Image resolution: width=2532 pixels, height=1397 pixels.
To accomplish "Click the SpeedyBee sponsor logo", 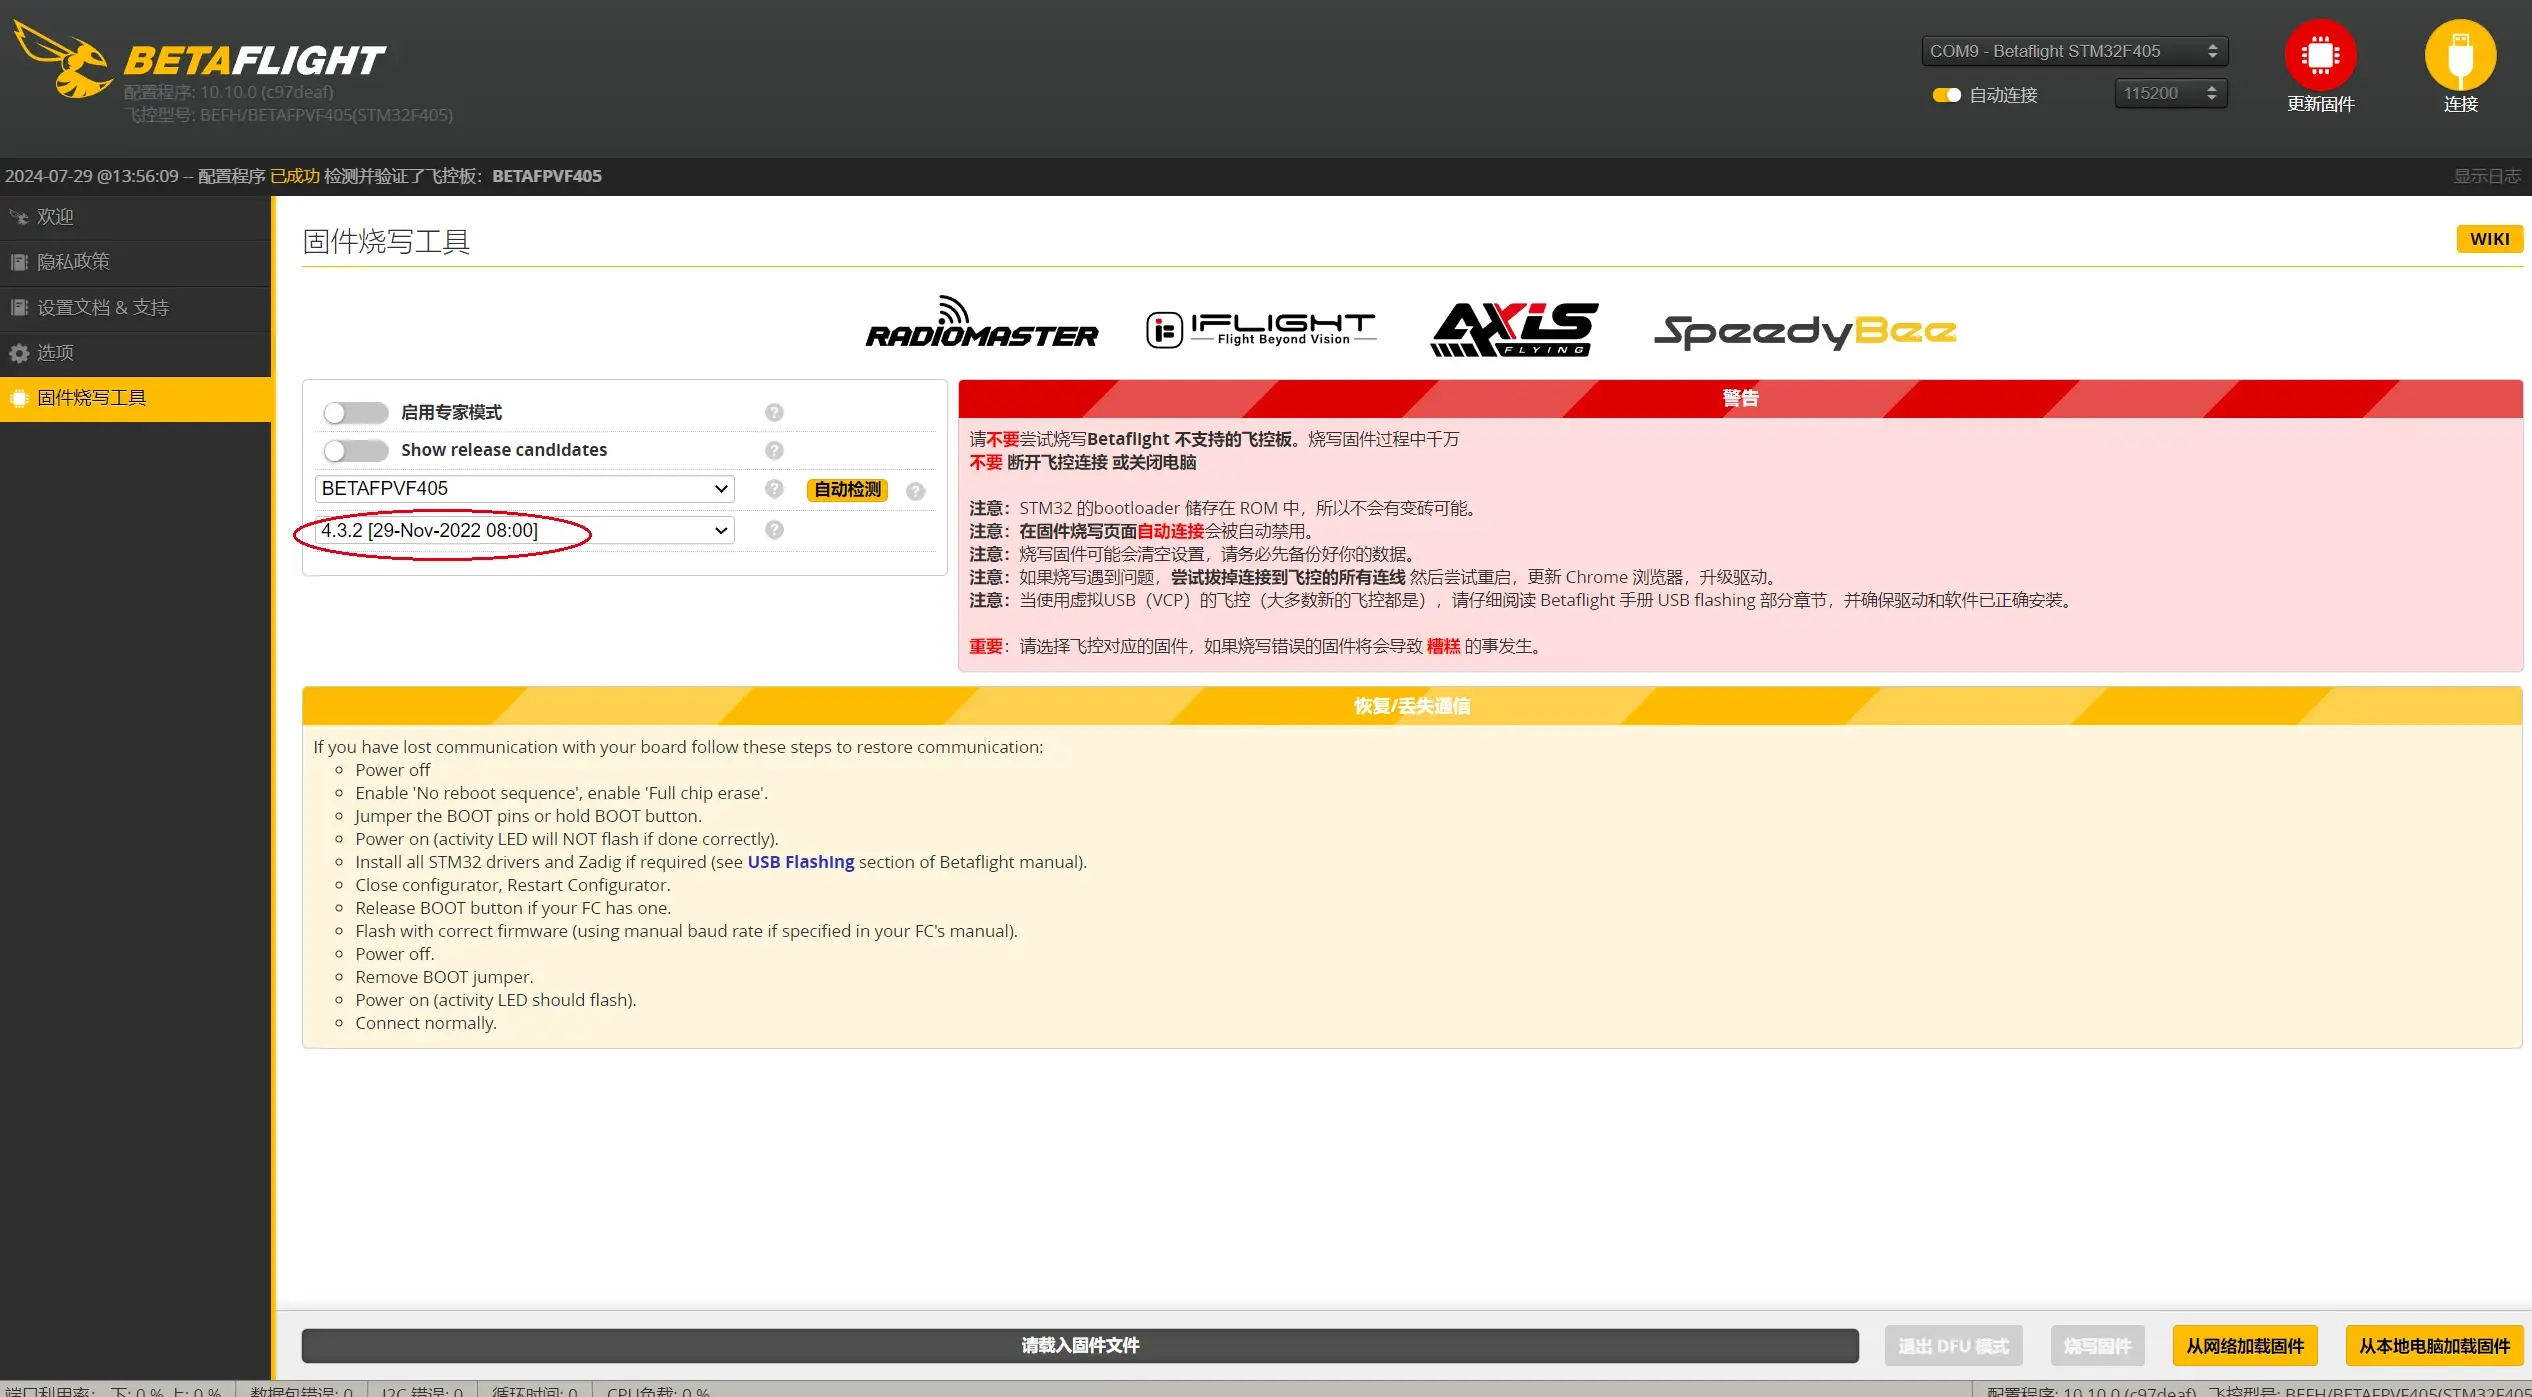I will click(1804, 331).
